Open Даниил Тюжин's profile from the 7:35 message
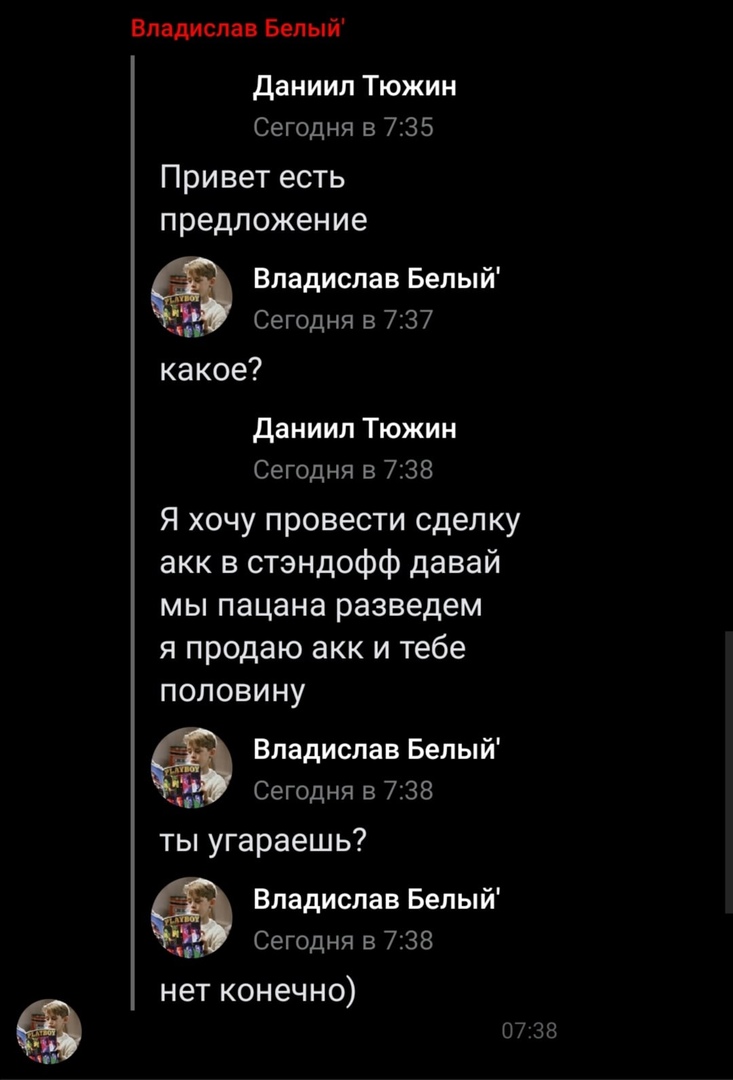Image resolution: width=733 pixels, height=1080 pixels. click(x=354, y=87)
